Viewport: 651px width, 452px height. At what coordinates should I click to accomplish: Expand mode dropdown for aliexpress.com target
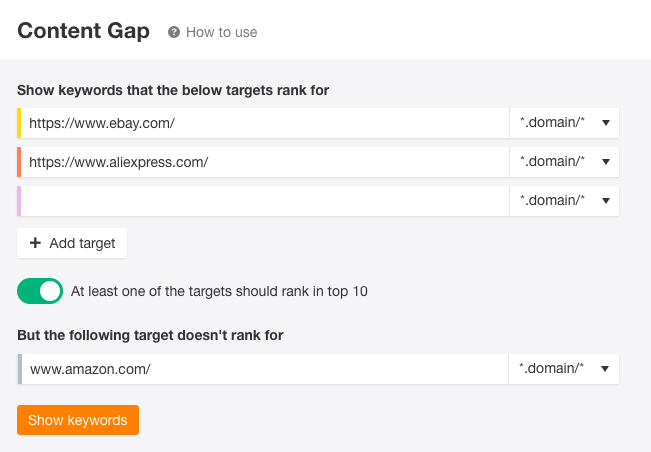click(564, 162)
